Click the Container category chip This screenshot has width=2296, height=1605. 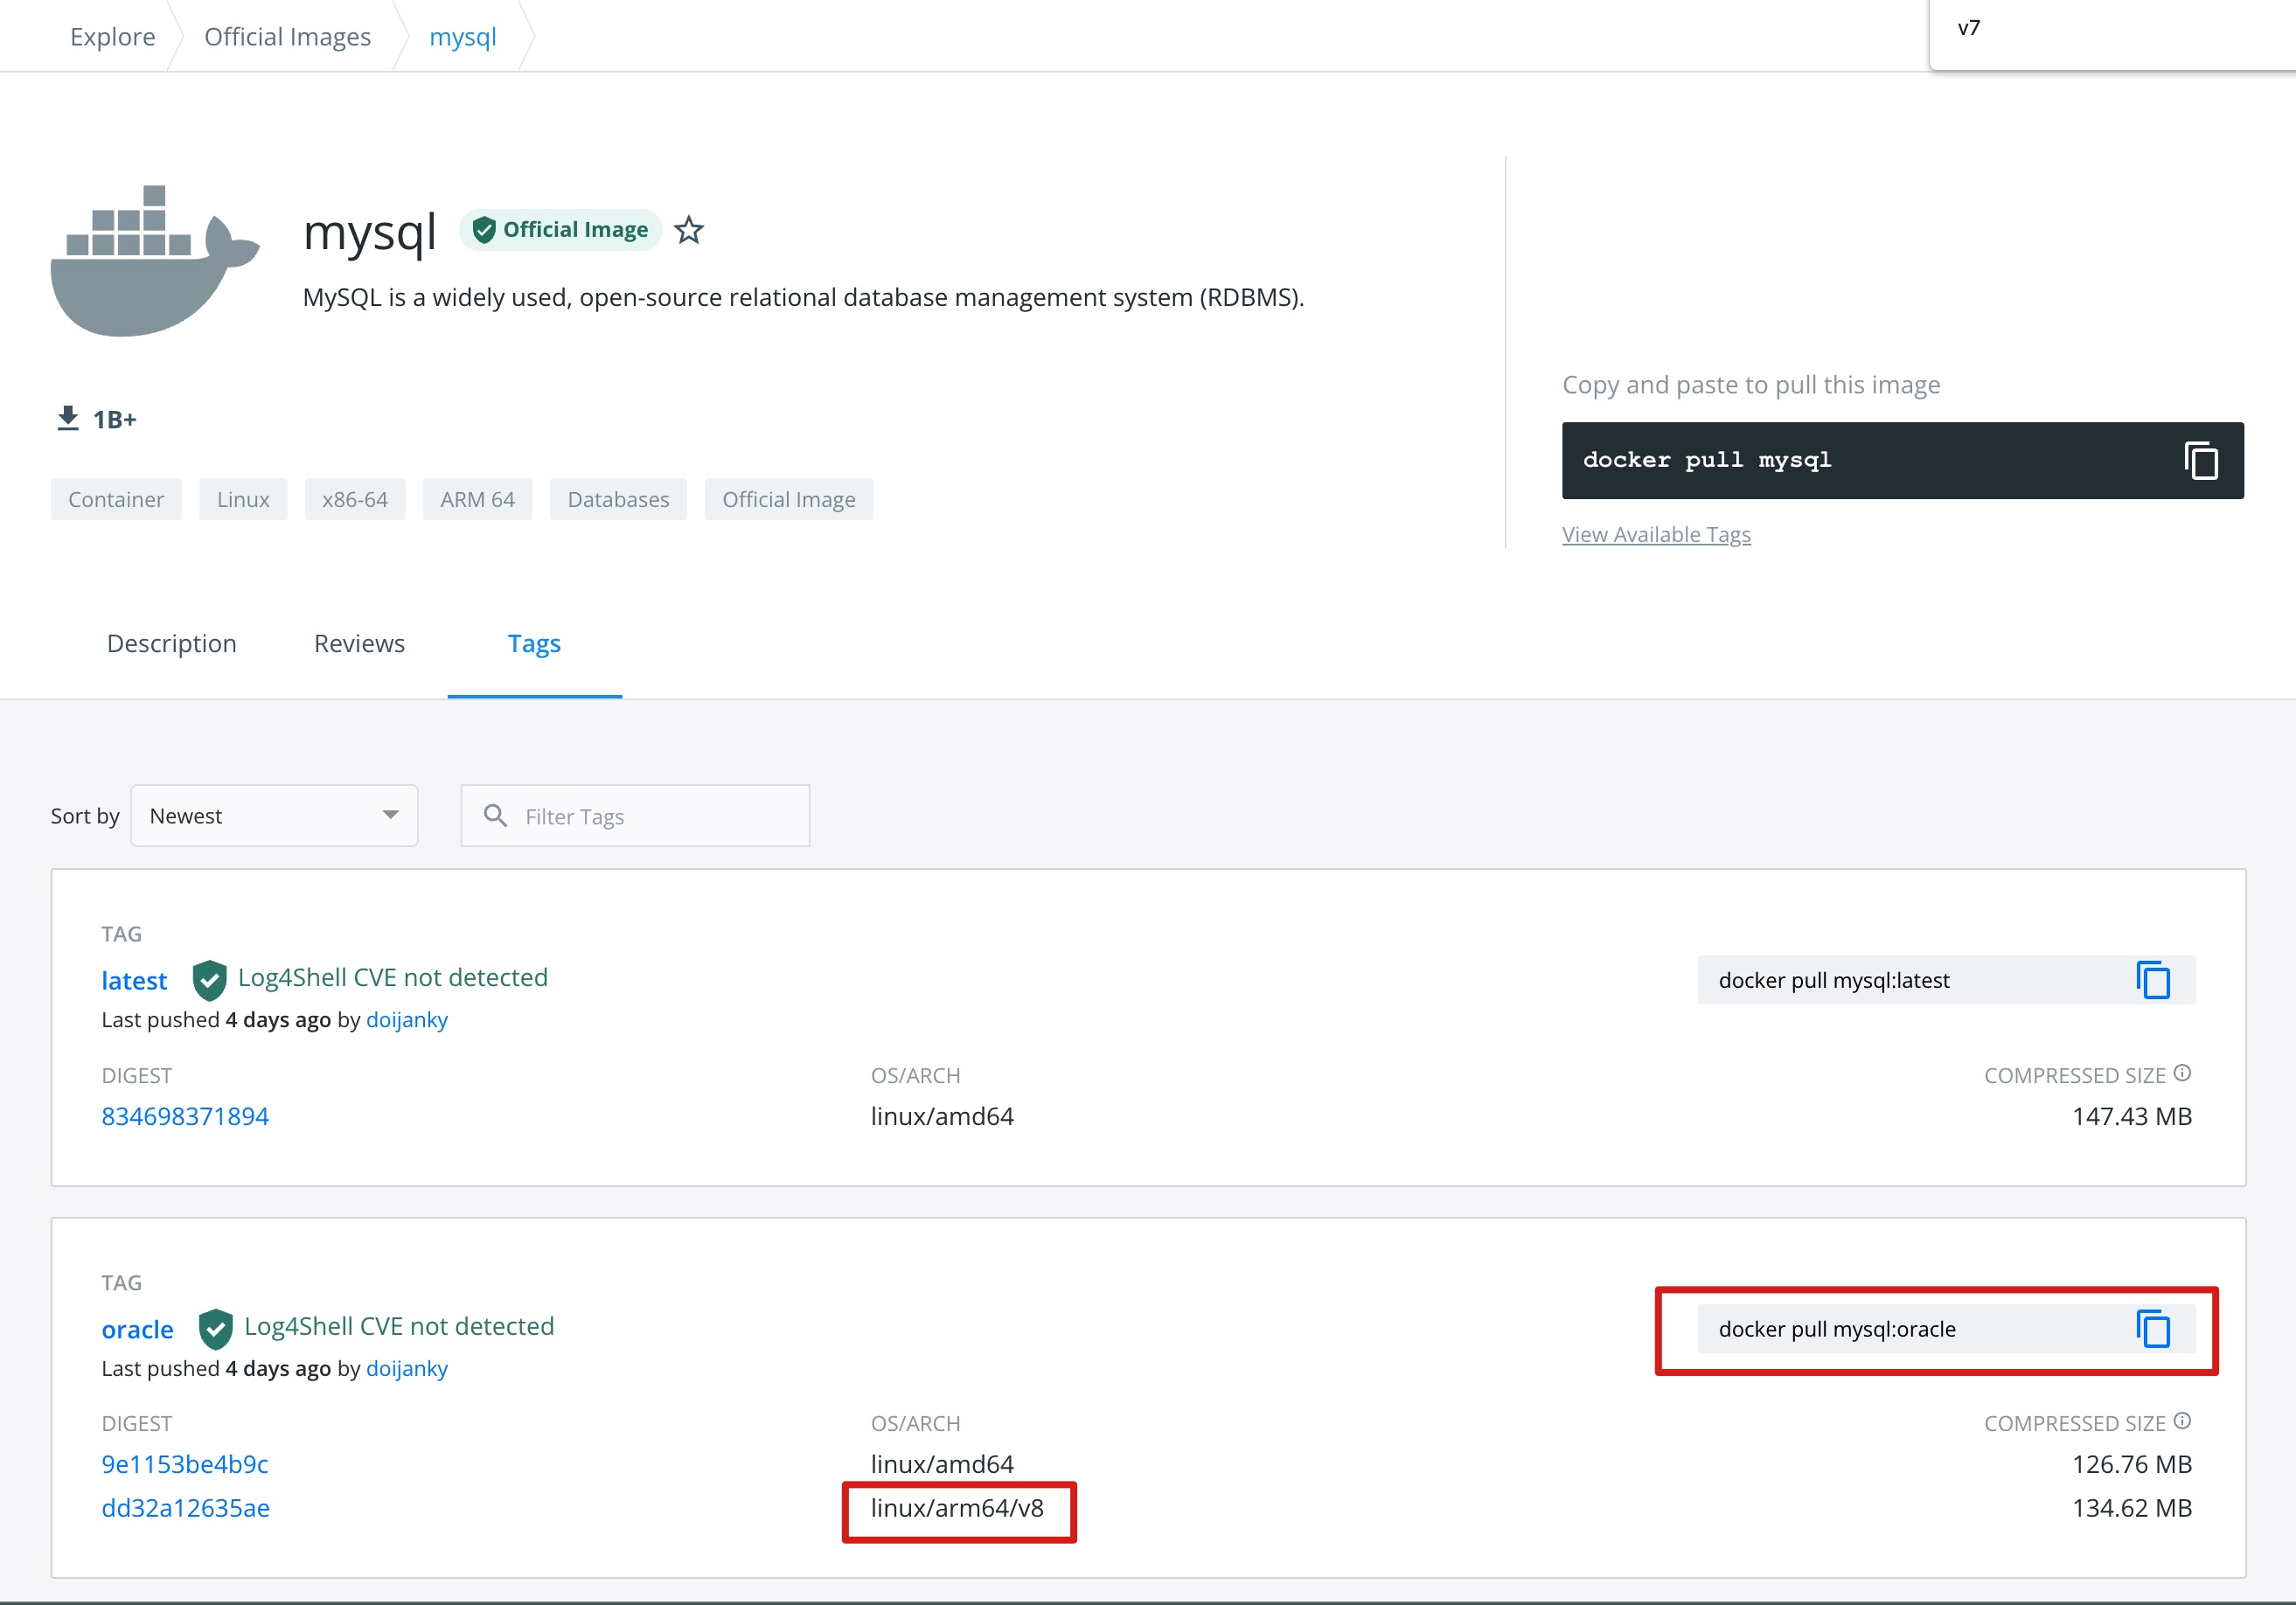pos(116,499)
